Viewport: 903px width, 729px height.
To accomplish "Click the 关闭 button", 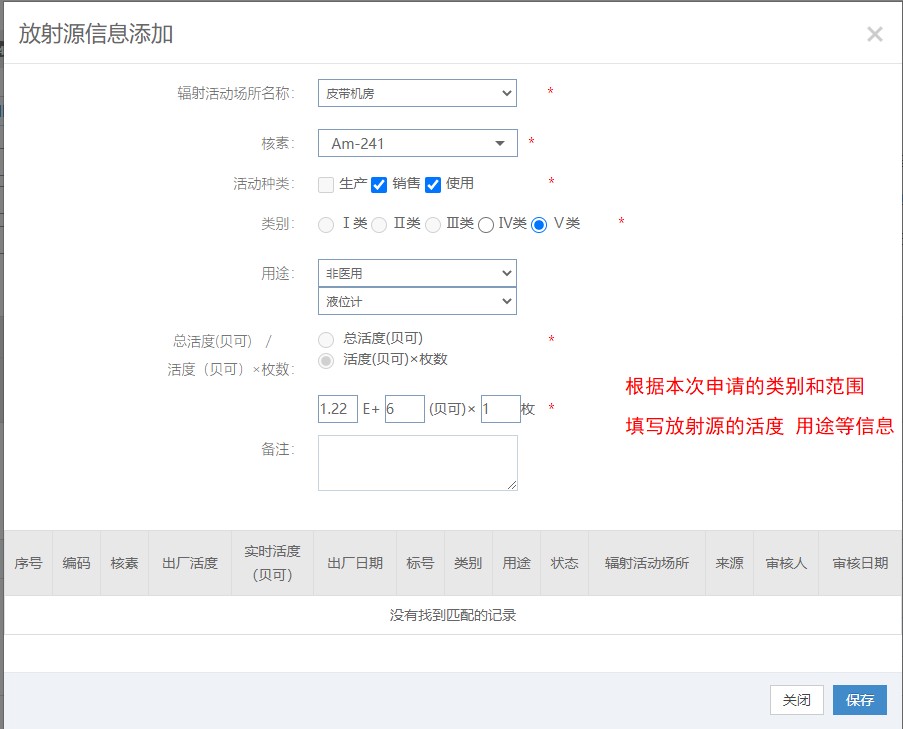I will click(x=796, y=700).
